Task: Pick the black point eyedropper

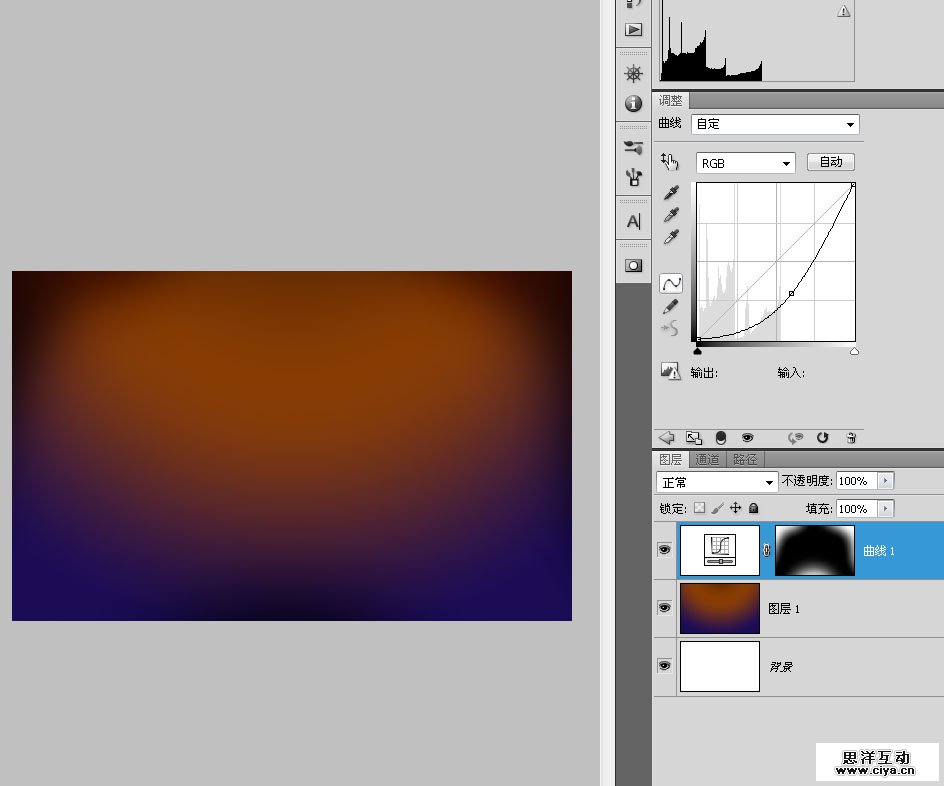Action: (x=671, y=192)
